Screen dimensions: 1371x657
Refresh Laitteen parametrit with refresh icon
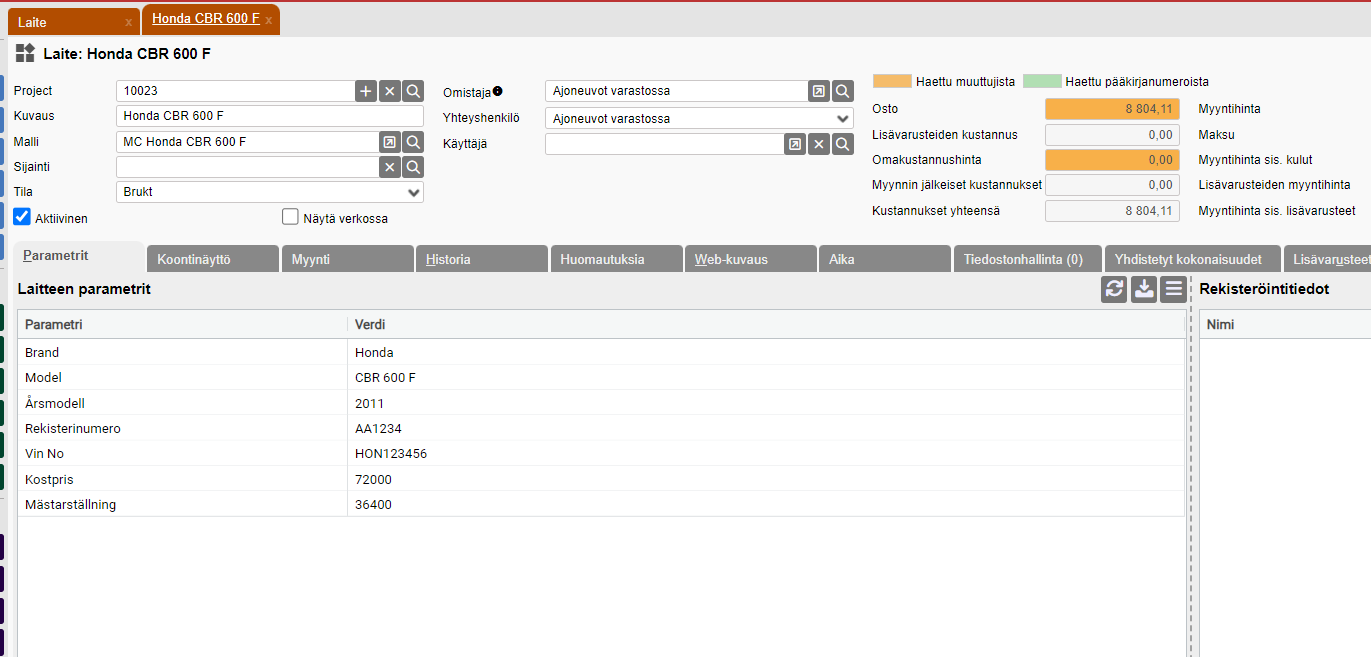click(x=1114, y=289)
